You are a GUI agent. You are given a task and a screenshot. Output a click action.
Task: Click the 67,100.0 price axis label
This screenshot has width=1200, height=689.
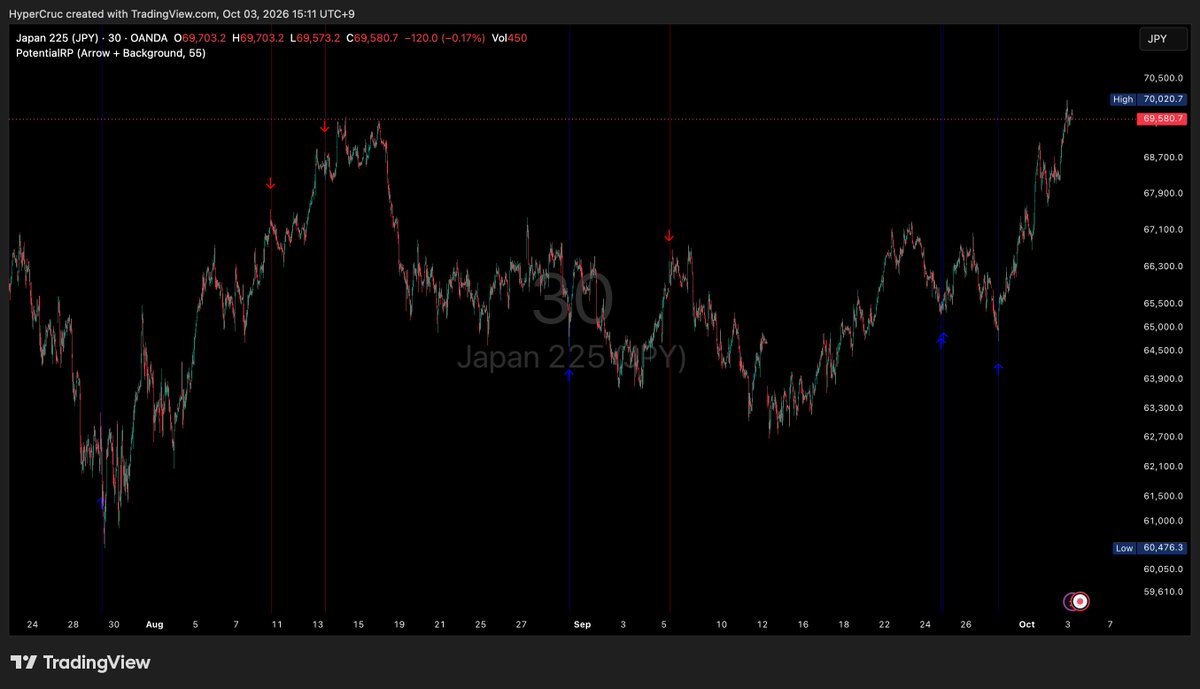[1162, 229]
